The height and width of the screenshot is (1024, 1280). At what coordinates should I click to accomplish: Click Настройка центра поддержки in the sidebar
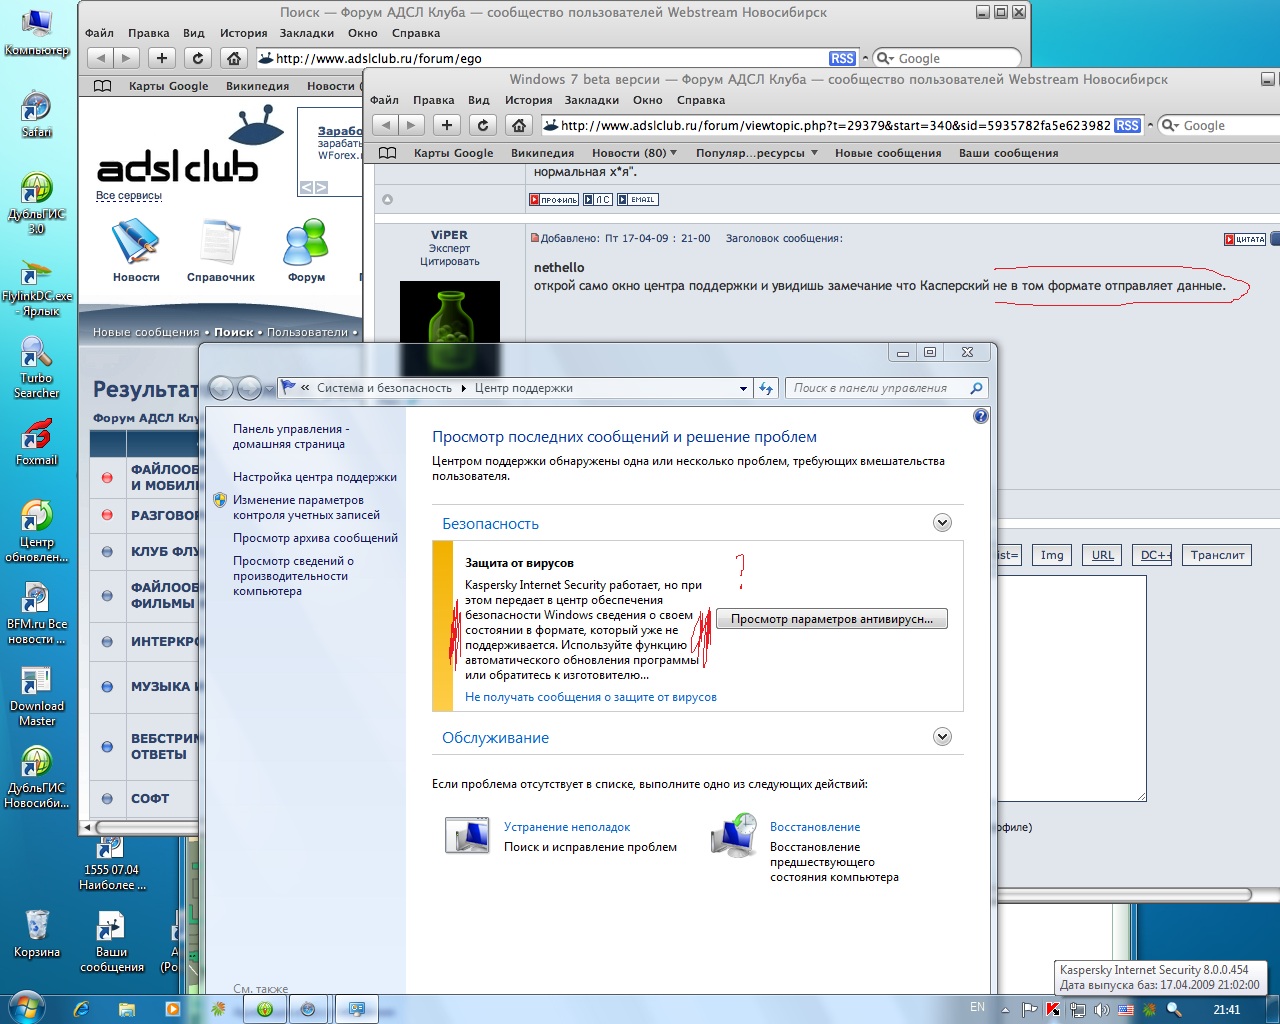(315, 477)
